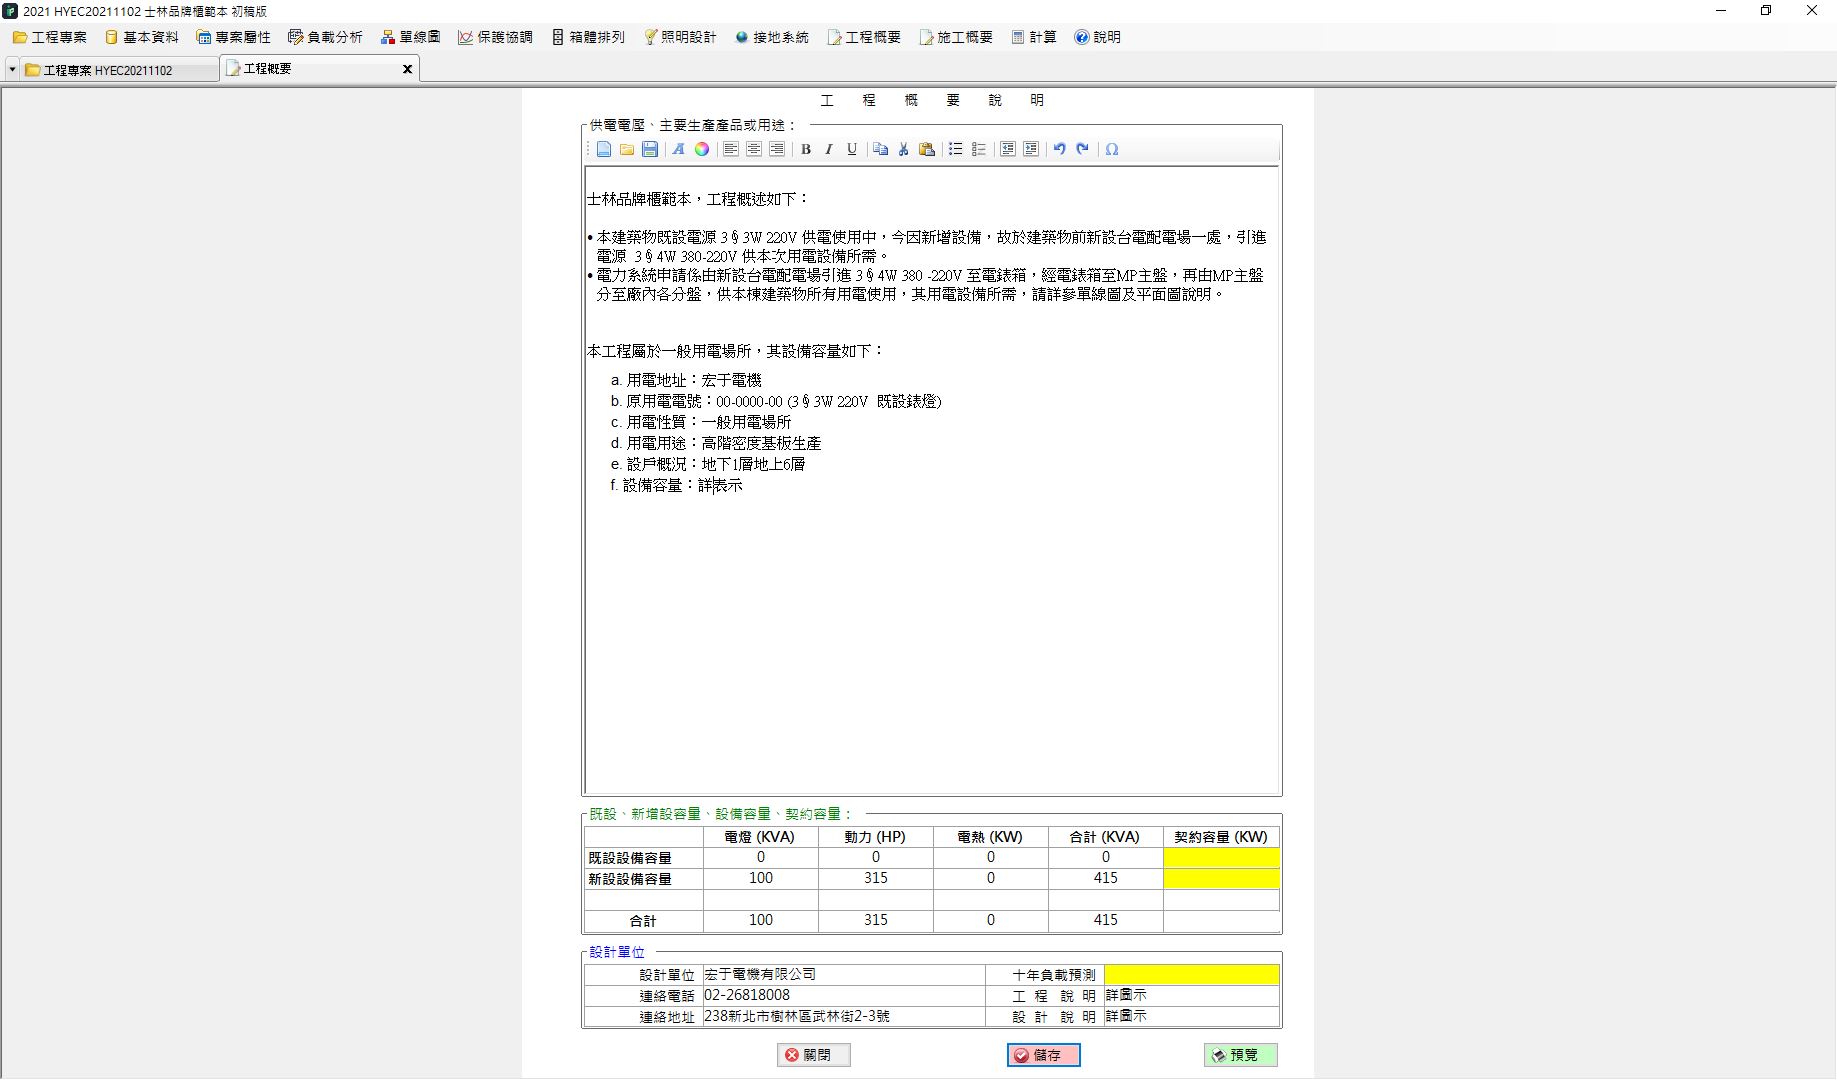Image resolution: width=1837 pixels, height=1080 pixels.
Task: Open the 單線圖 menu
Action: click(410, 37)
